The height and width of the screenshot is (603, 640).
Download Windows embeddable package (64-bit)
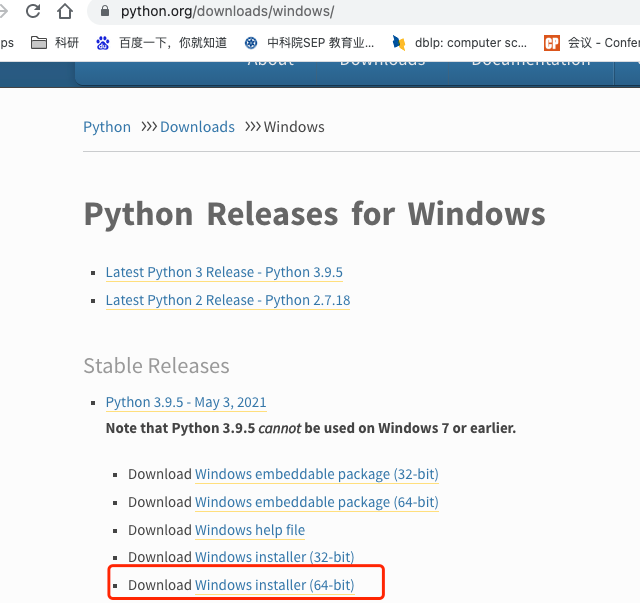point(317,502)
